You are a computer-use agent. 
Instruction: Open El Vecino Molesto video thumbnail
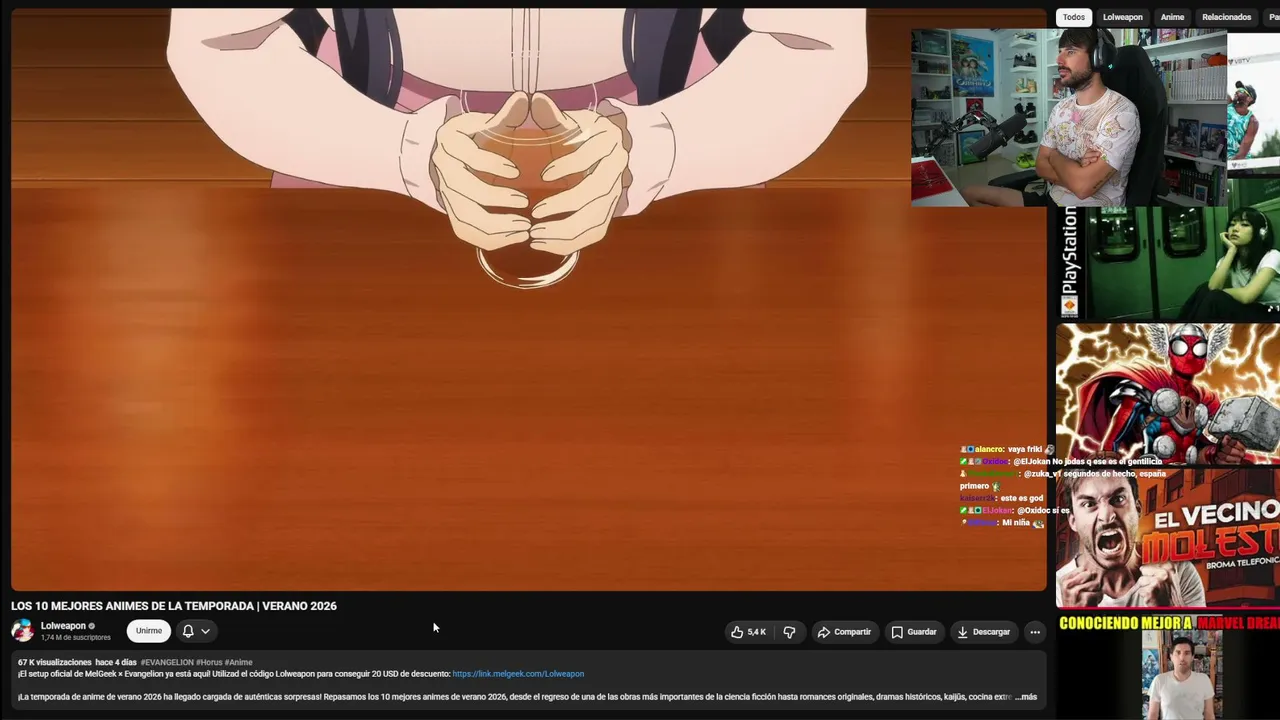coord(1168,538)
